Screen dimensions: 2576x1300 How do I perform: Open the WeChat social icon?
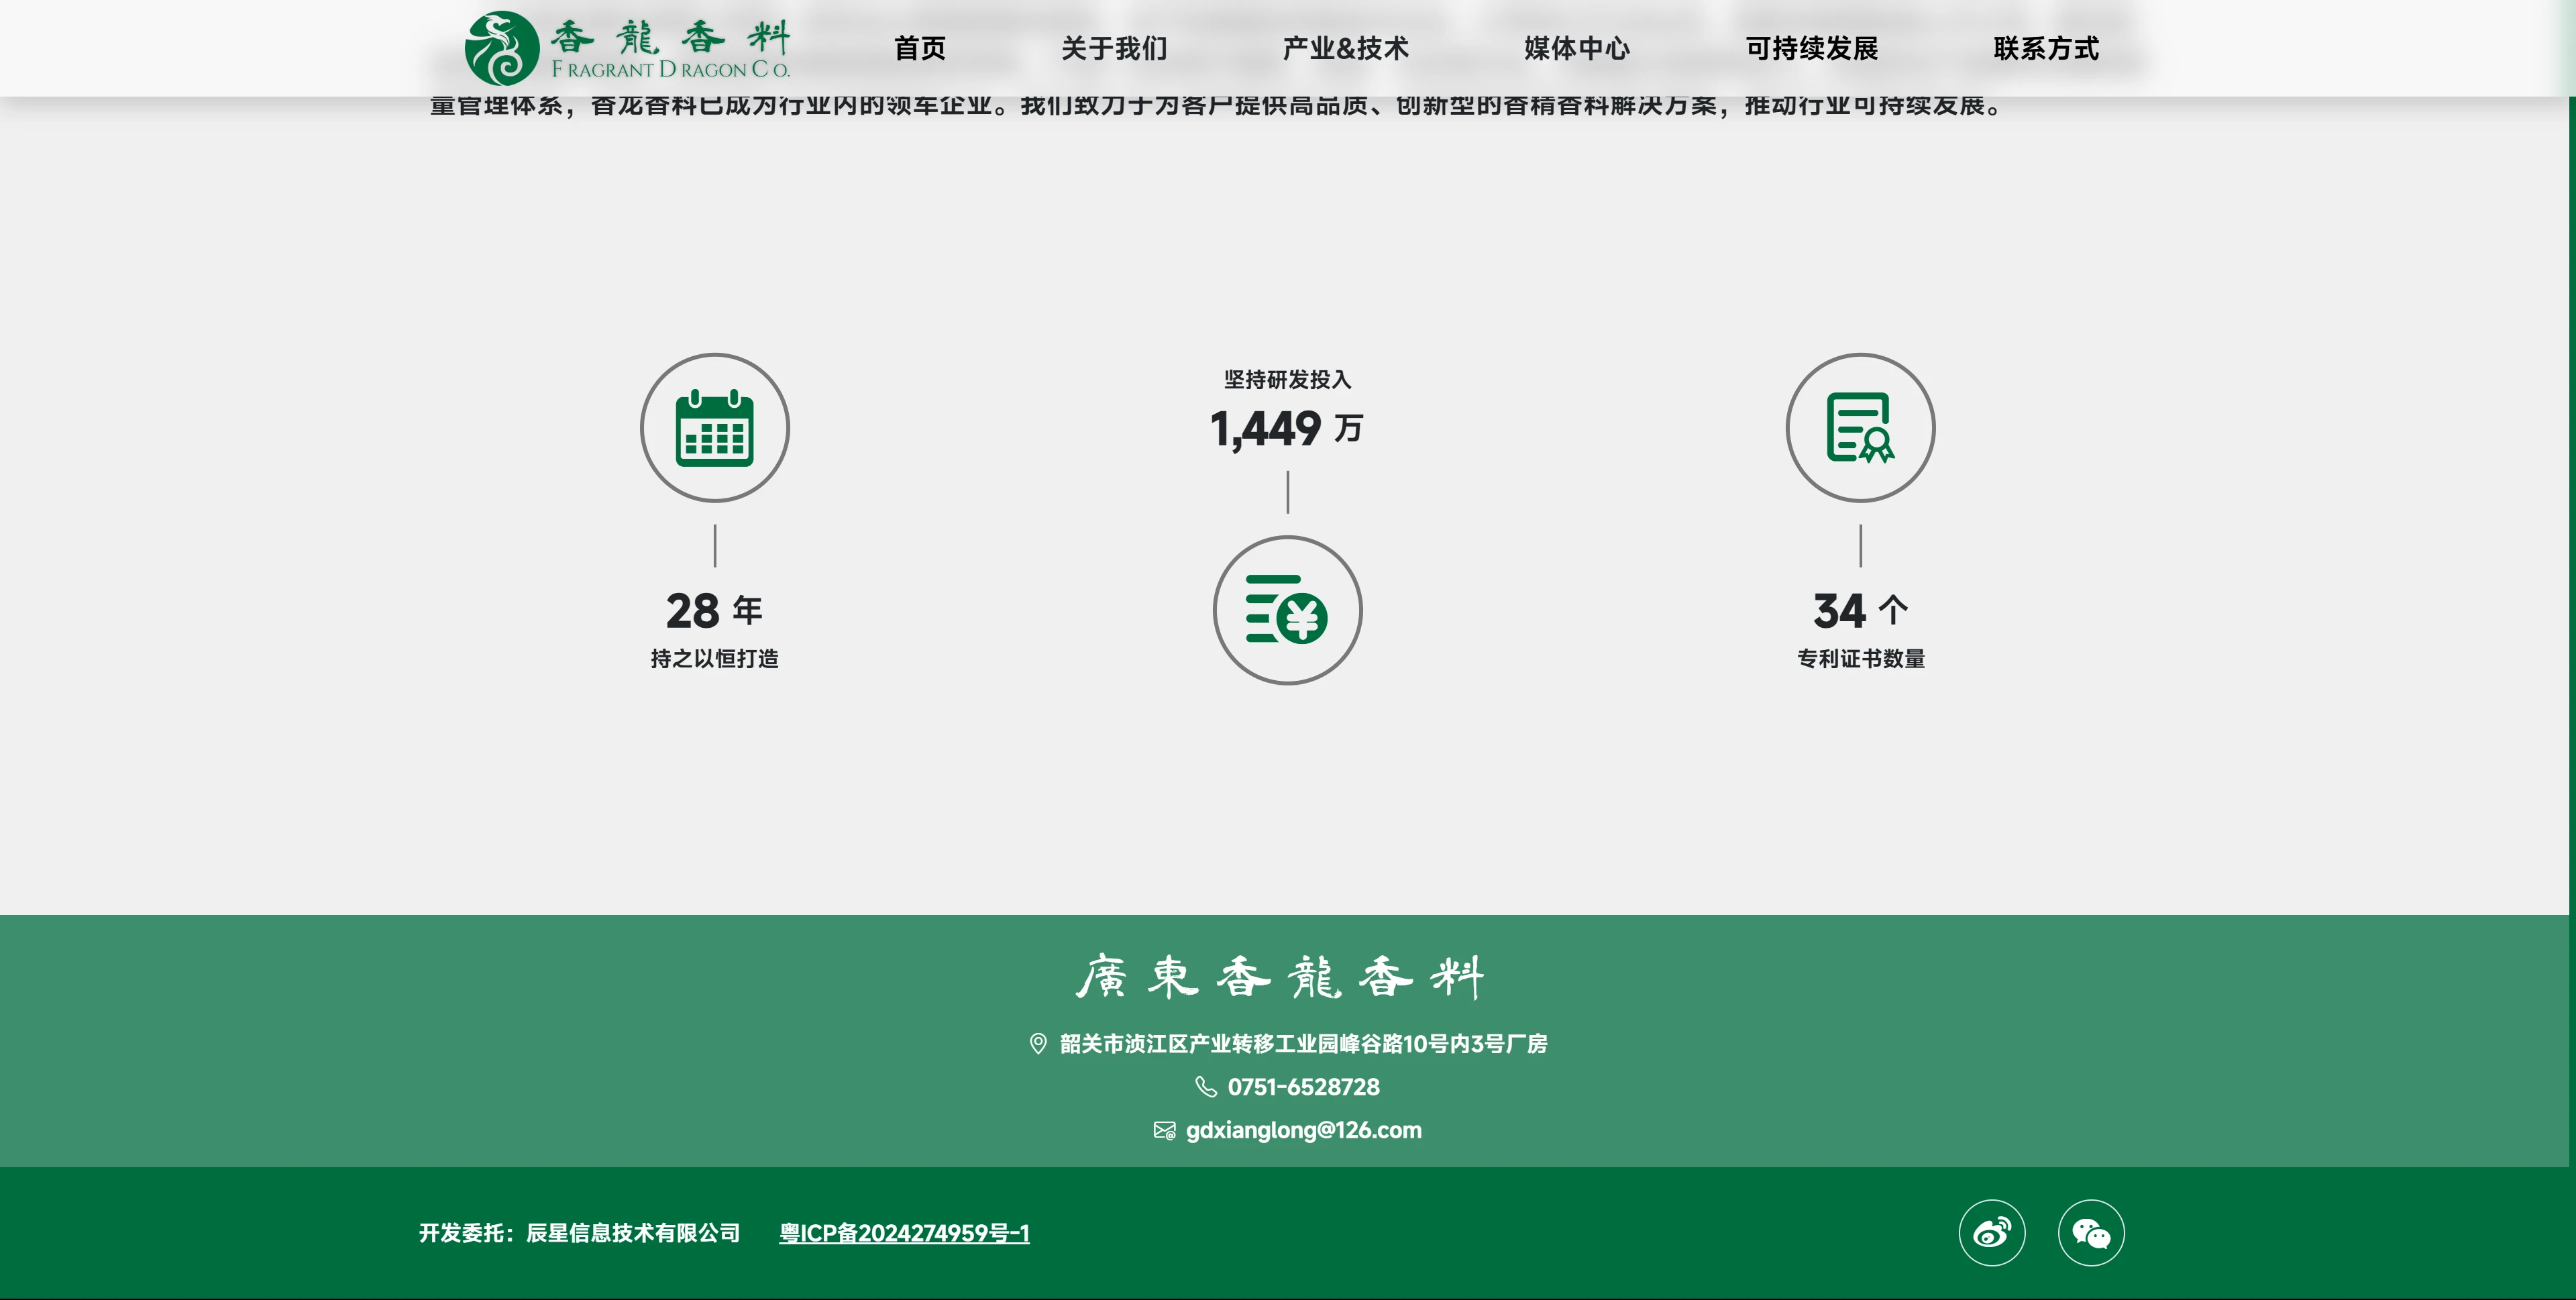[2091, 1233]
